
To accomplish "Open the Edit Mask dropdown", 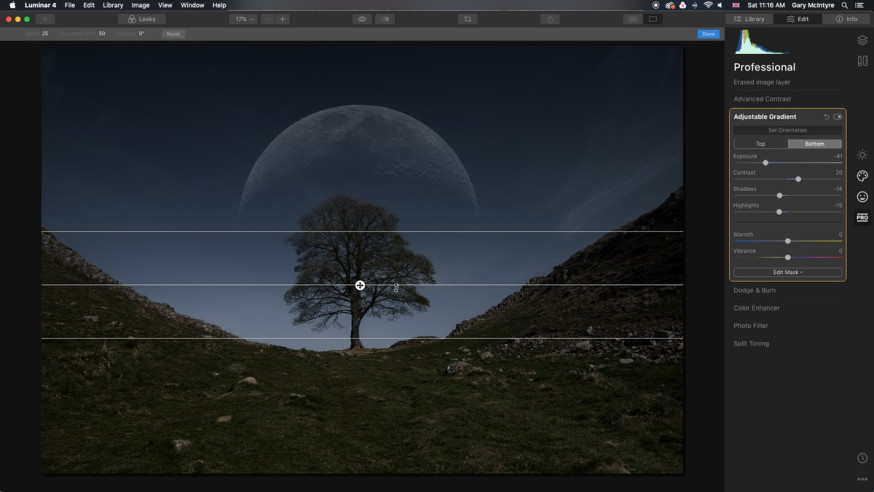I will click(x=787, y=272).
